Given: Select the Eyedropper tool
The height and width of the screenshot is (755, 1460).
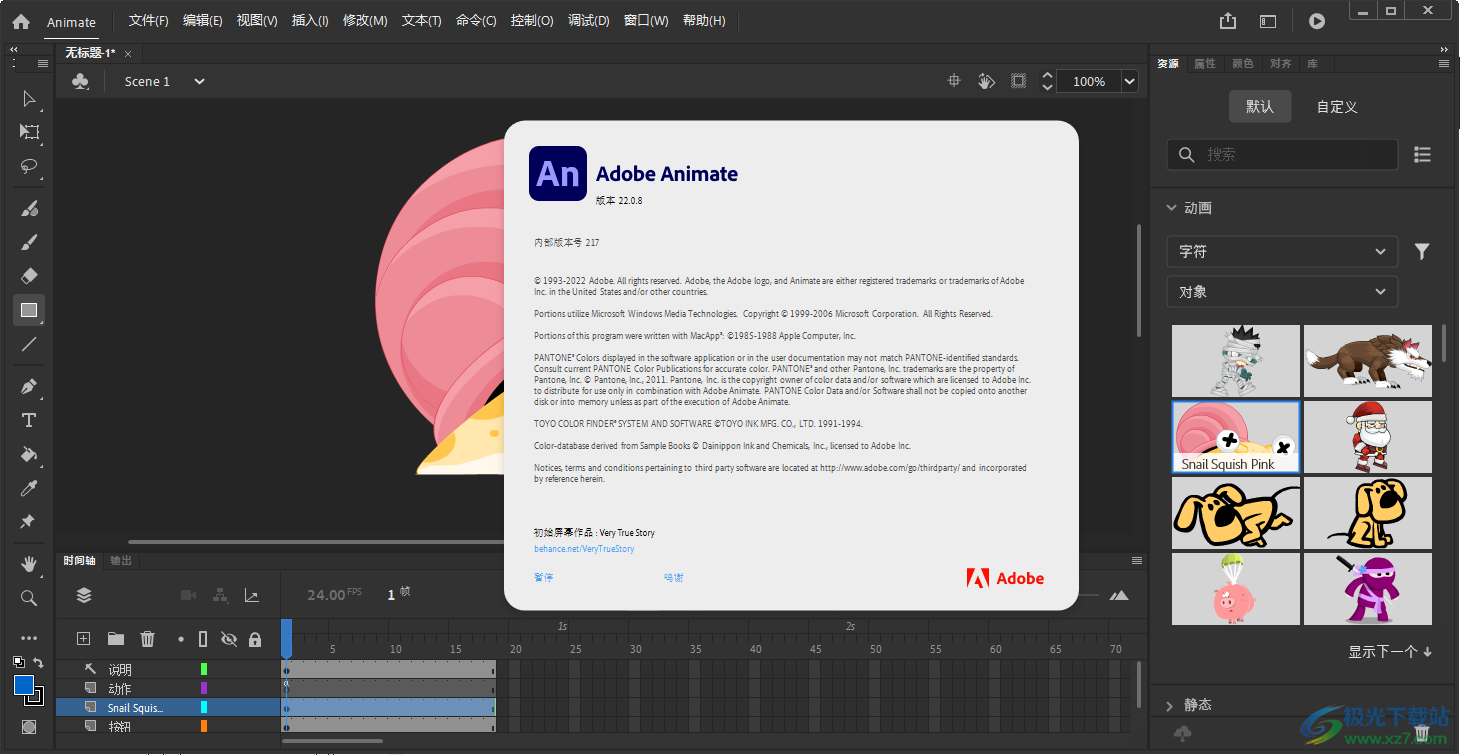Looking at the screenshot, I should [29, 488].
